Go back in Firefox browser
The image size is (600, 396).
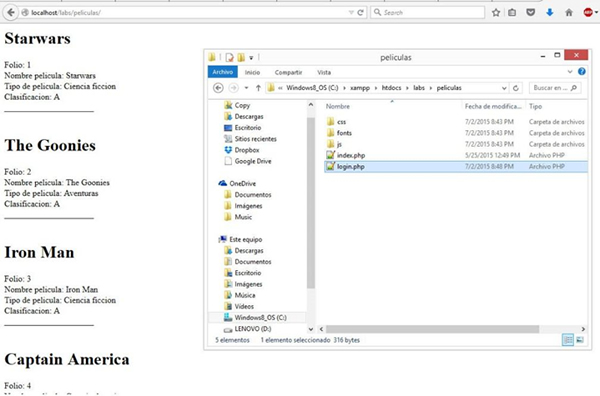[11, 13]
